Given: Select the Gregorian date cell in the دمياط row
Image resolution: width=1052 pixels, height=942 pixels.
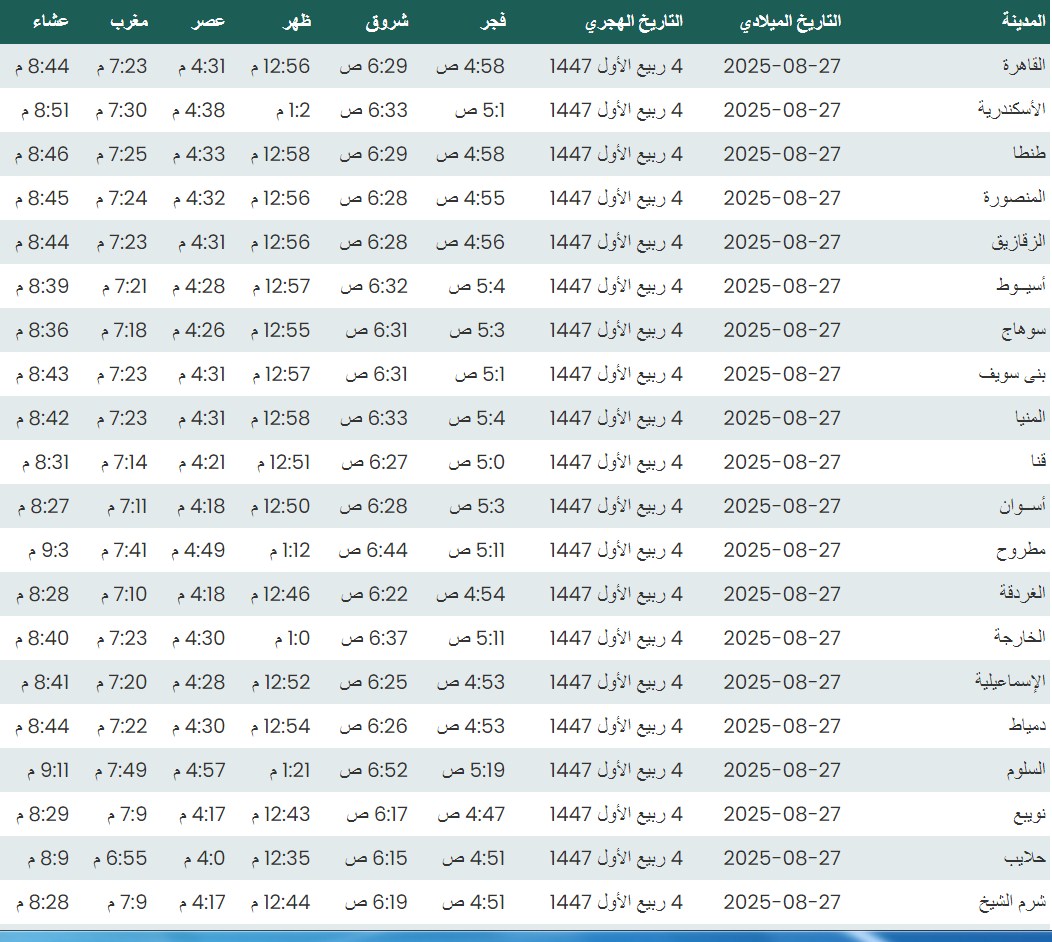Looking at the screenshot, I should pos(782,726).
